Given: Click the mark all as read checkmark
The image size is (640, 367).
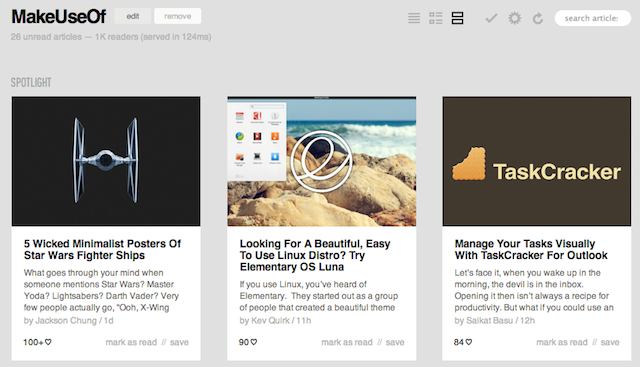Looking at the screenshot, I should tap(491, 18).
